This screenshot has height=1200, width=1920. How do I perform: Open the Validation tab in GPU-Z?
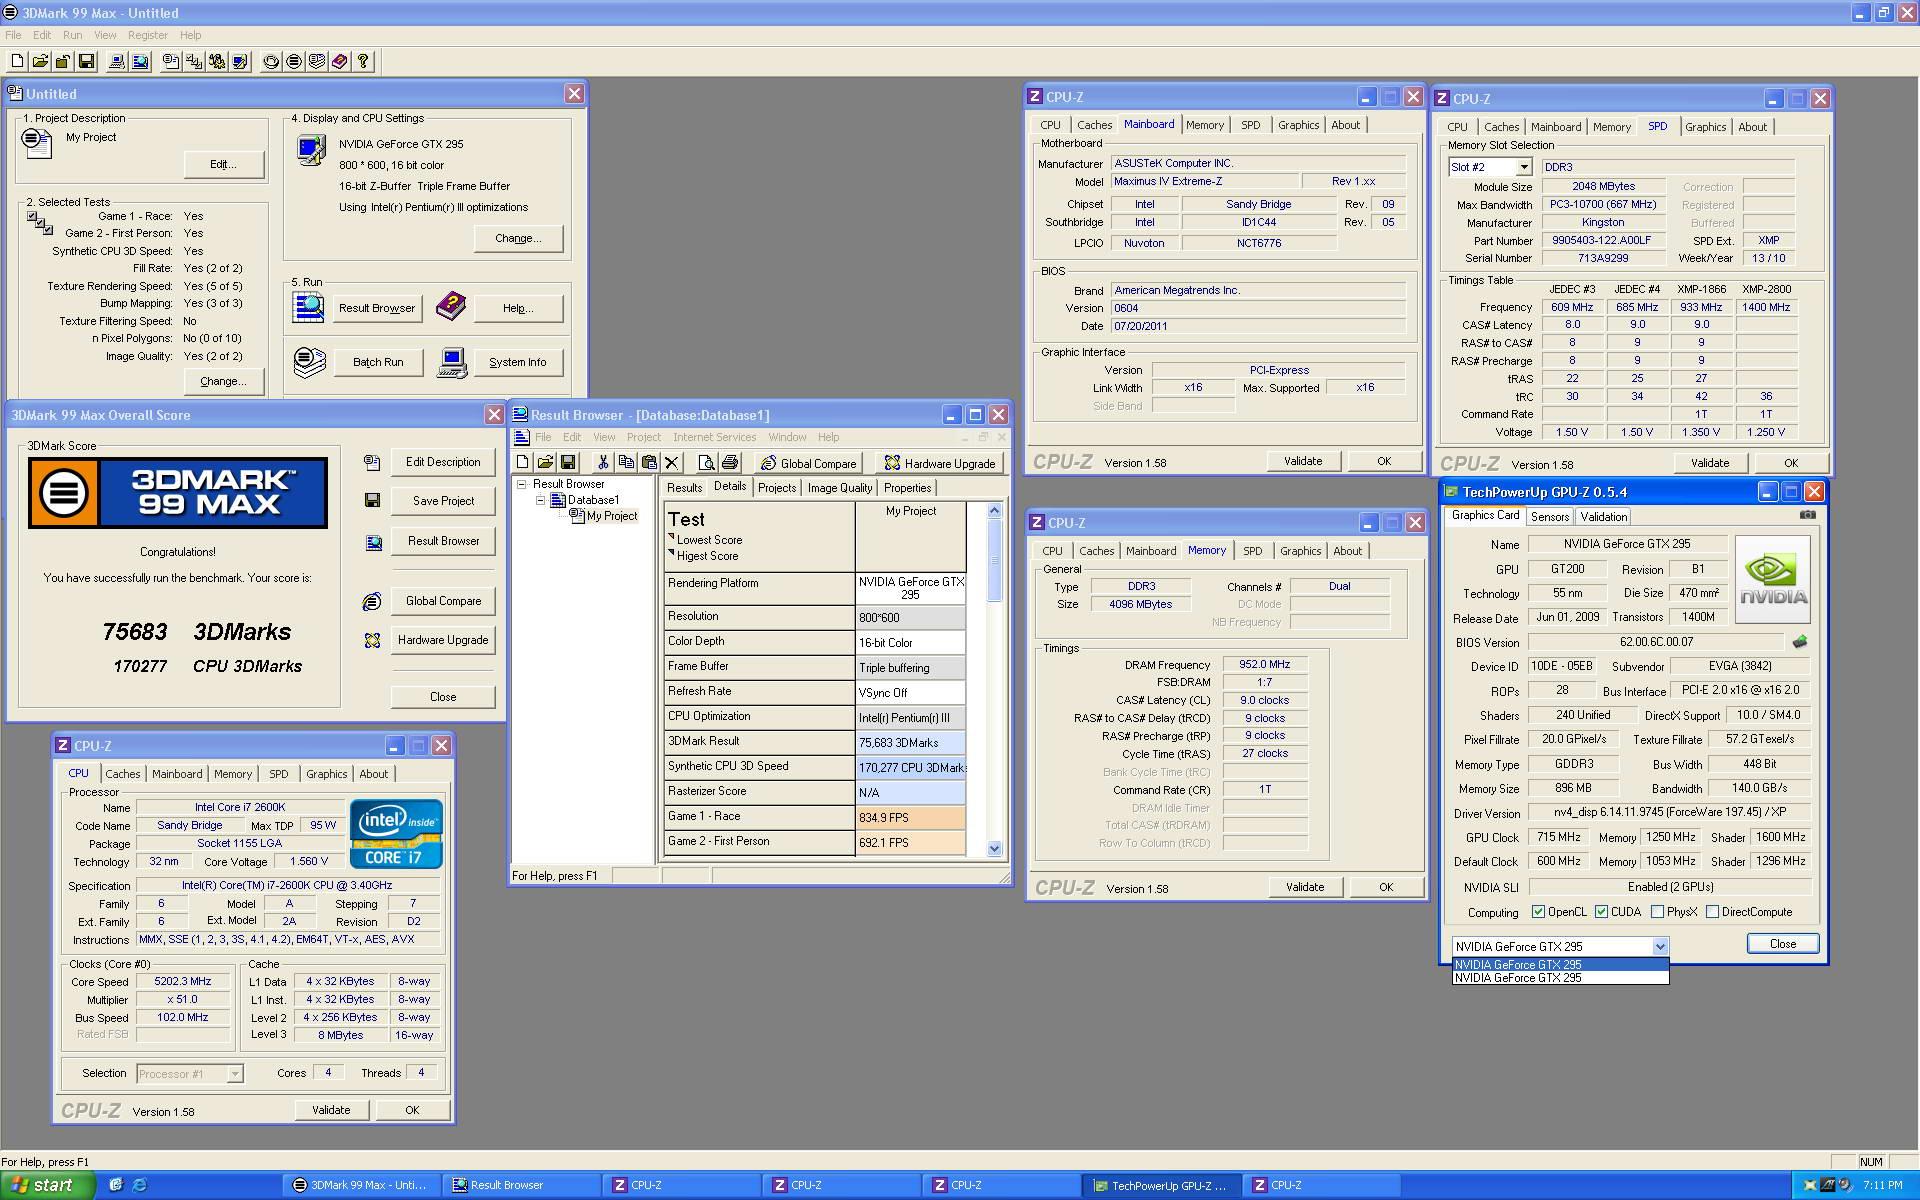1603,517
